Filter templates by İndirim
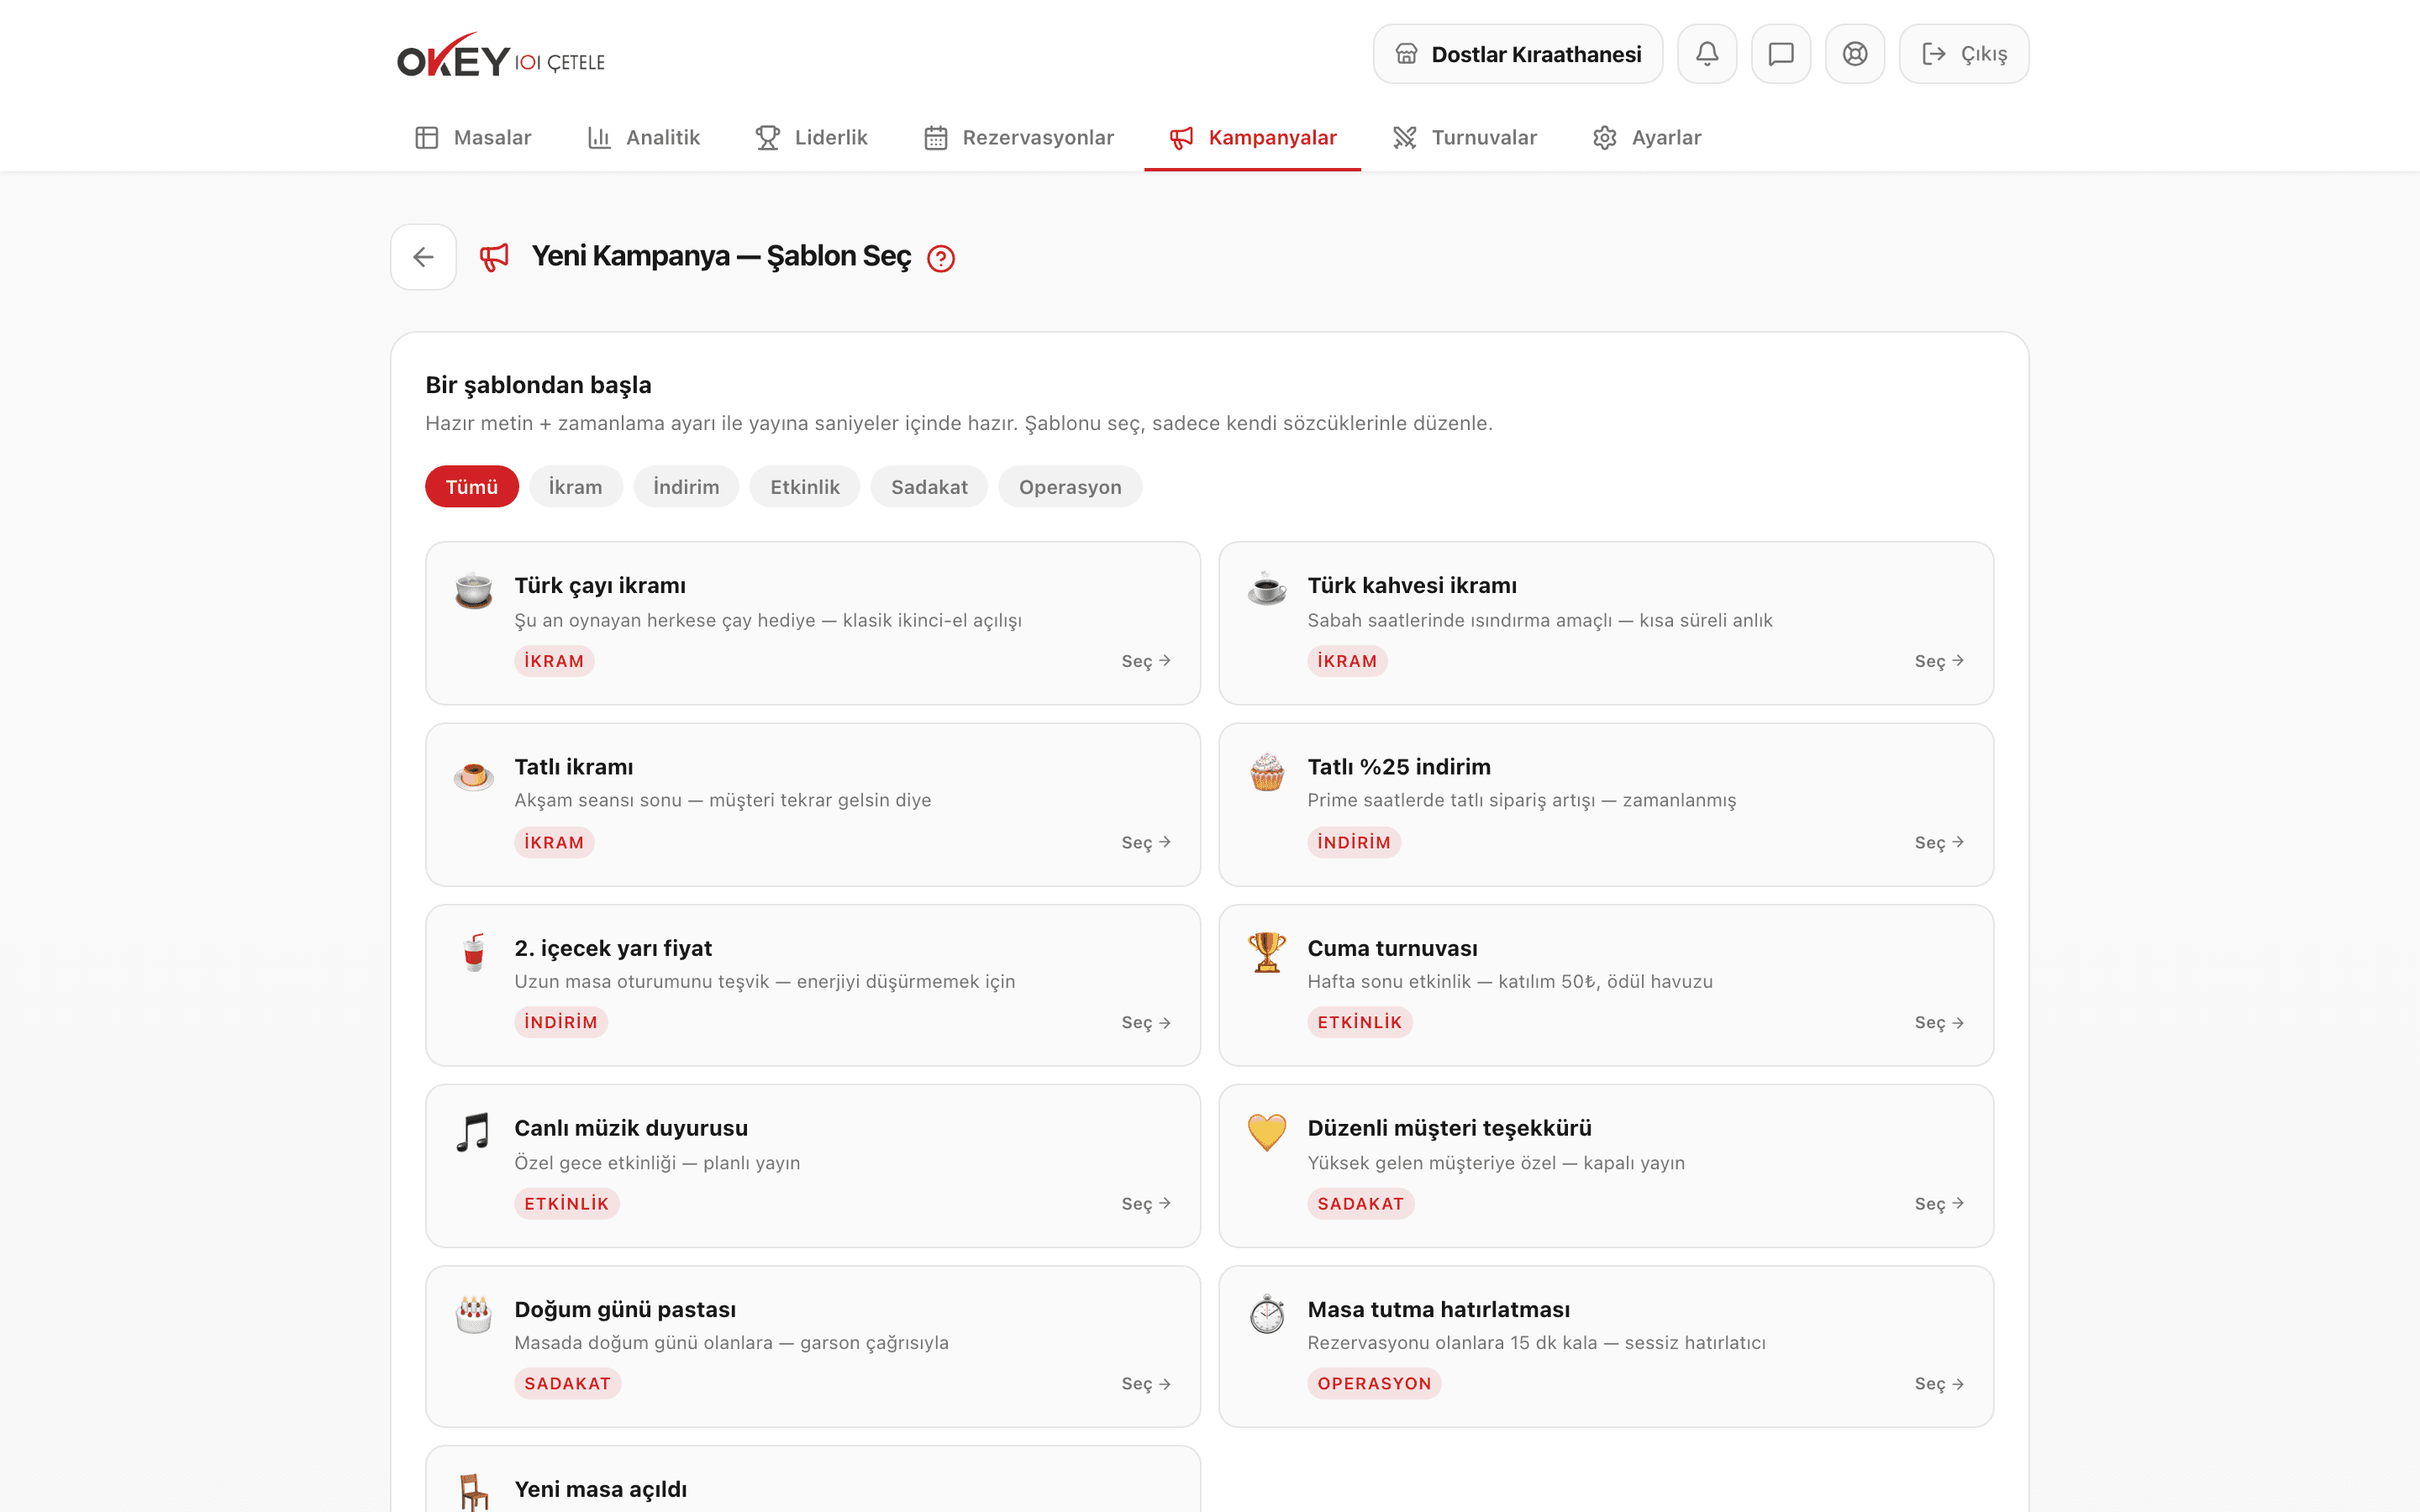2420x1512 pixels. pos(686,487)
